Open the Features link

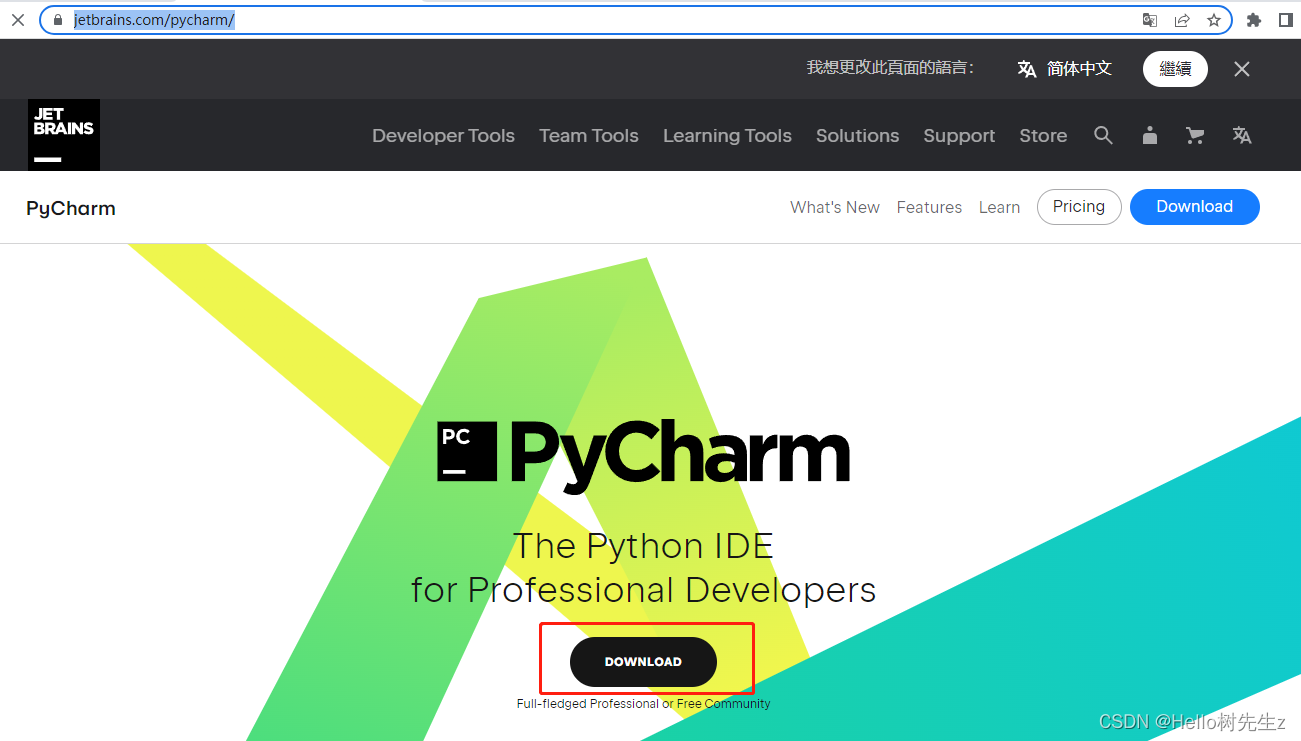point(929,207)
